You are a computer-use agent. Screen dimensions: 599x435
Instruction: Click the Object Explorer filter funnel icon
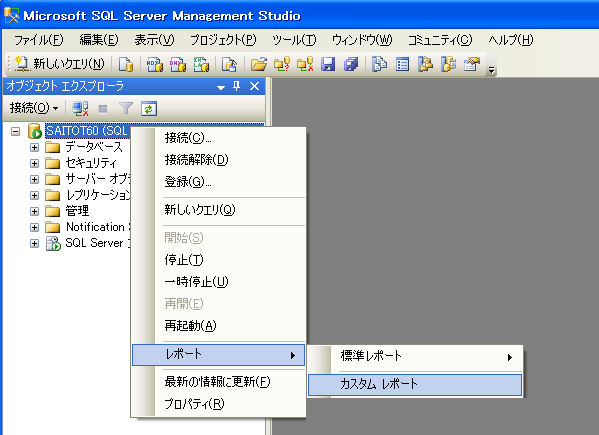pos(126,109)
